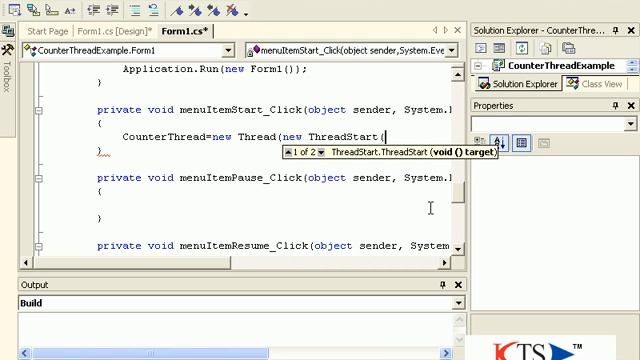Image resolution: width=640 pixels, height=360 pixels.
Task: Close the active Form1.cs document
Action: (x=458, y=30)
